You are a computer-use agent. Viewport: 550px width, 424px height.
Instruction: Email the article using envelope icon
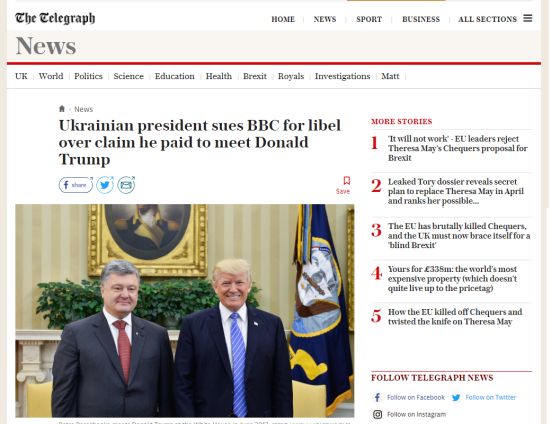pos(126,185)
